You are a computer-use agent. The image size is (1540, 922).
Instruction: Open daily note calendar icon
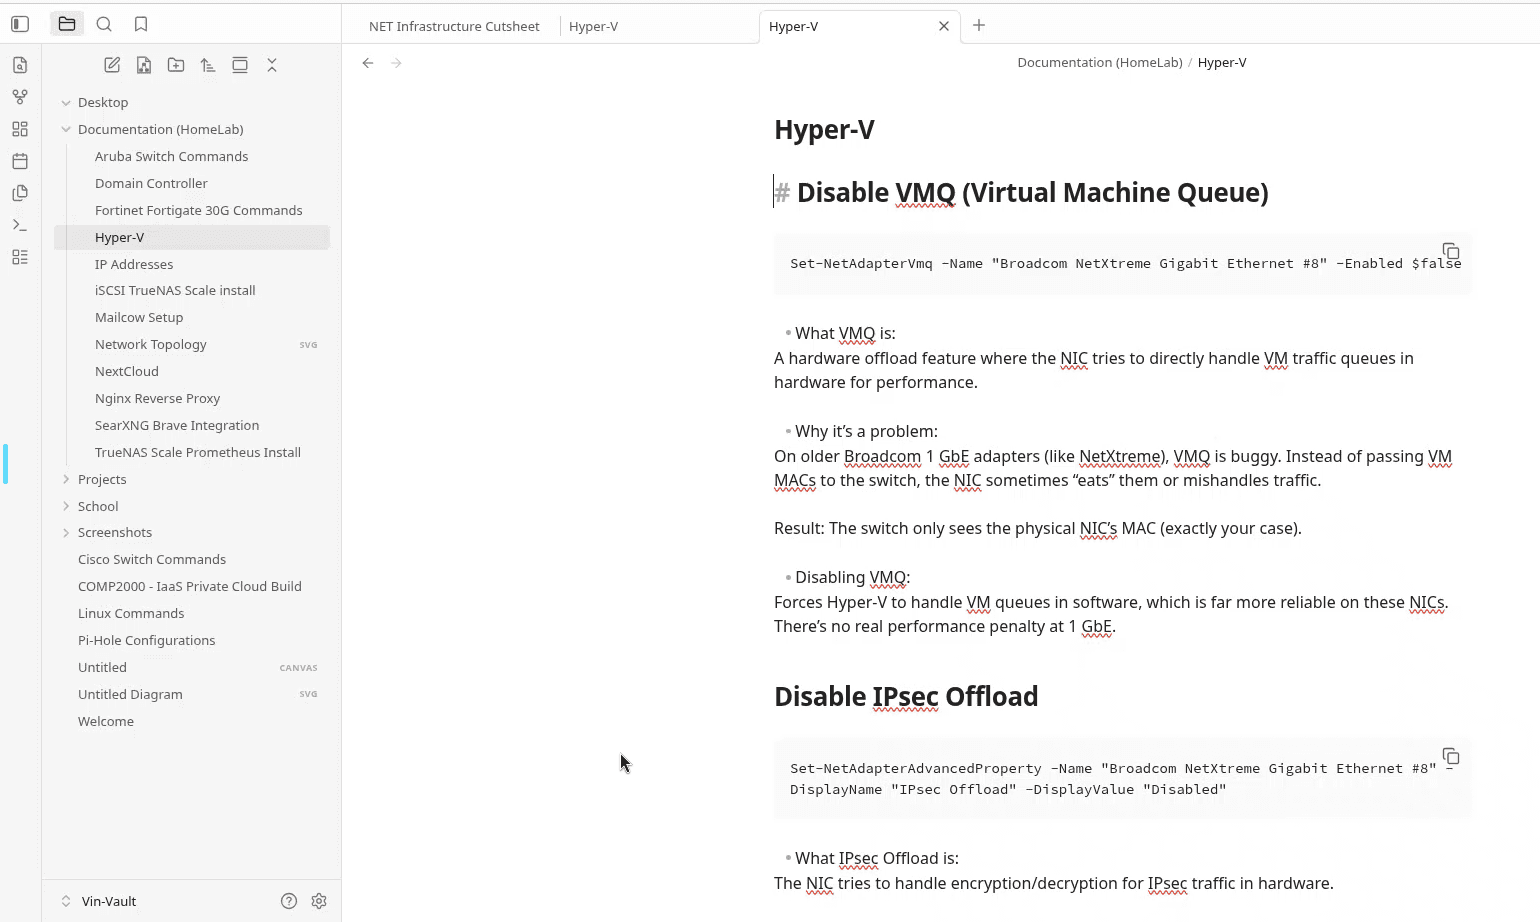[20, 161]
